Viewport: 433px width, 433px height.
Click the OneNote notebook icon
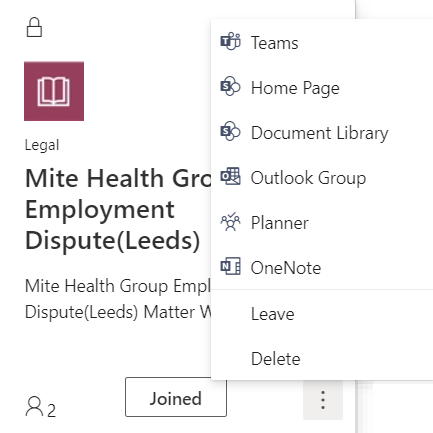coord(230,266)
